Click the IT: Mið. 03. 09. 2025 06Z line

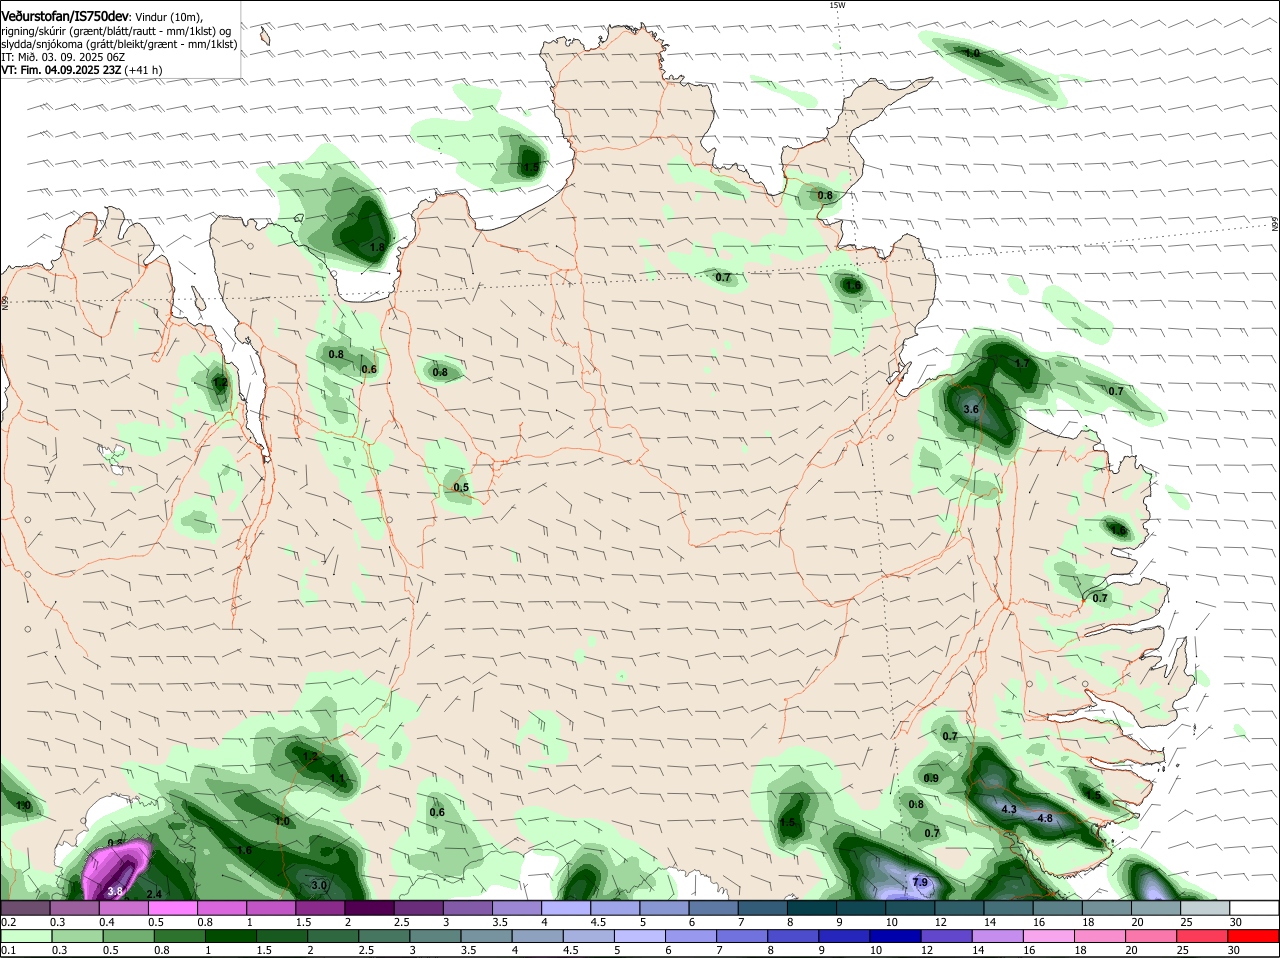tap(63, 57)
